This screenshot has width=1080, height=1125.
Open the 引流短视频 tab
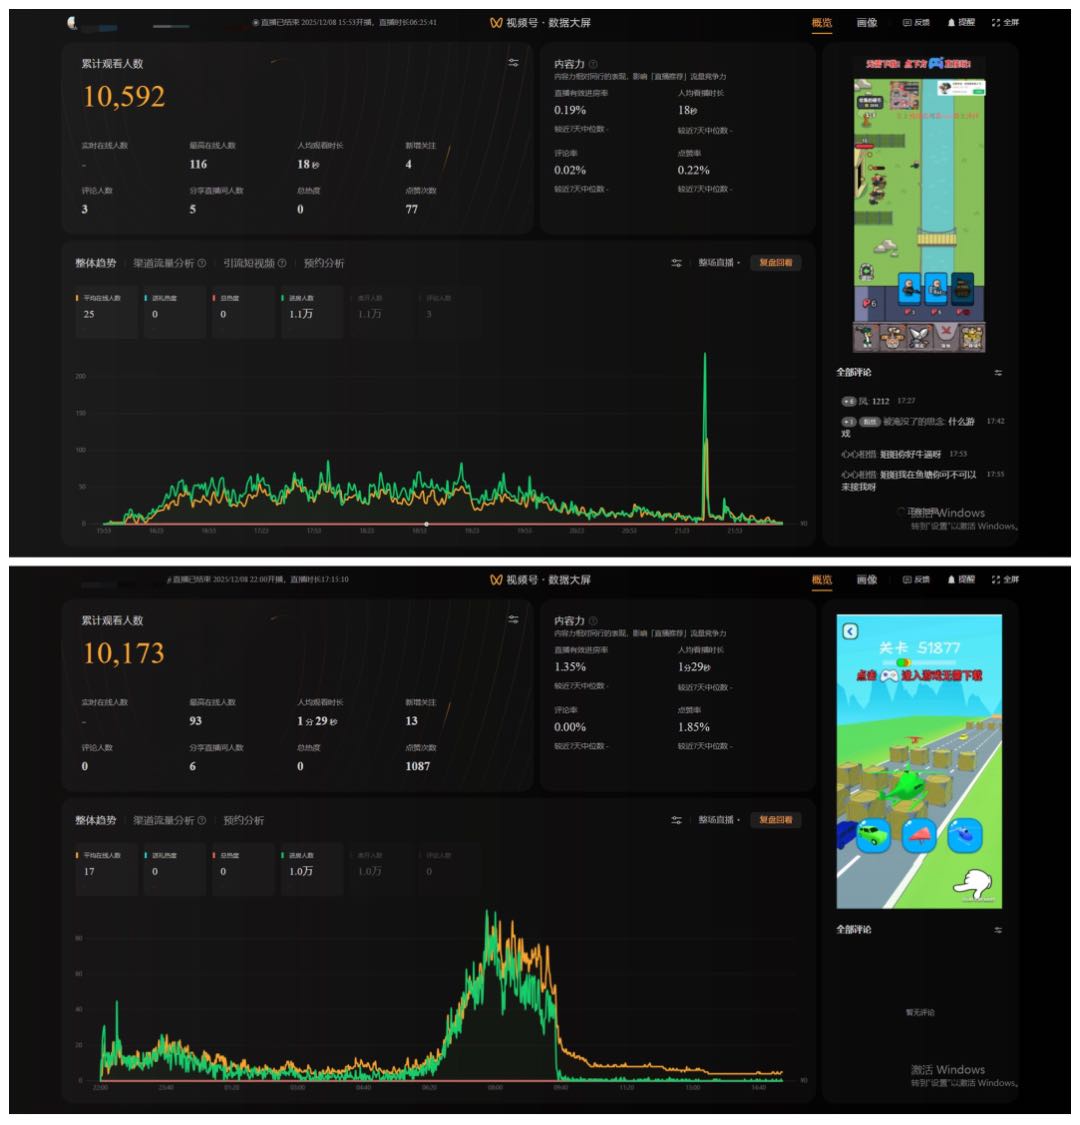(249, 263)
